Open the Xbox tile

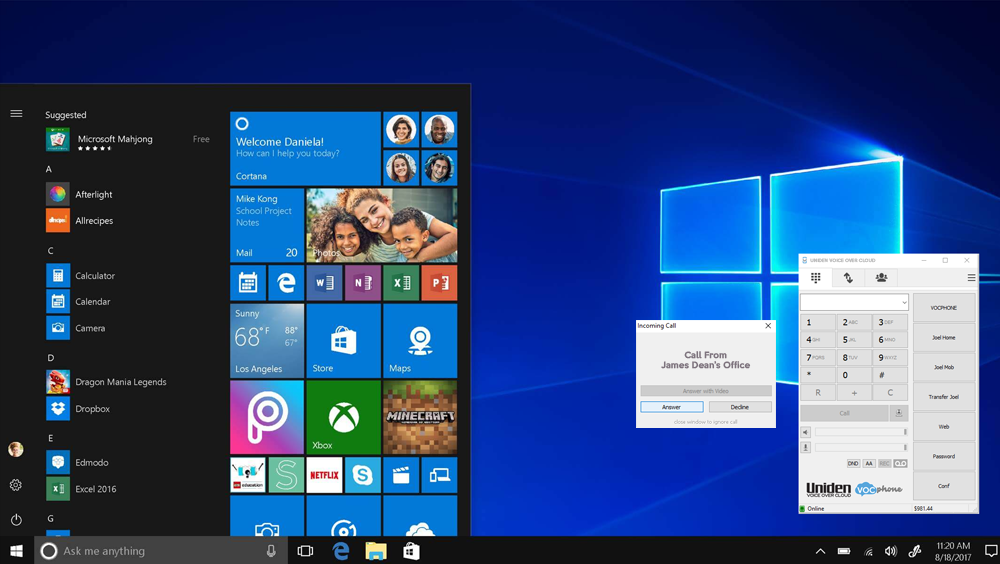coord(343,417)
